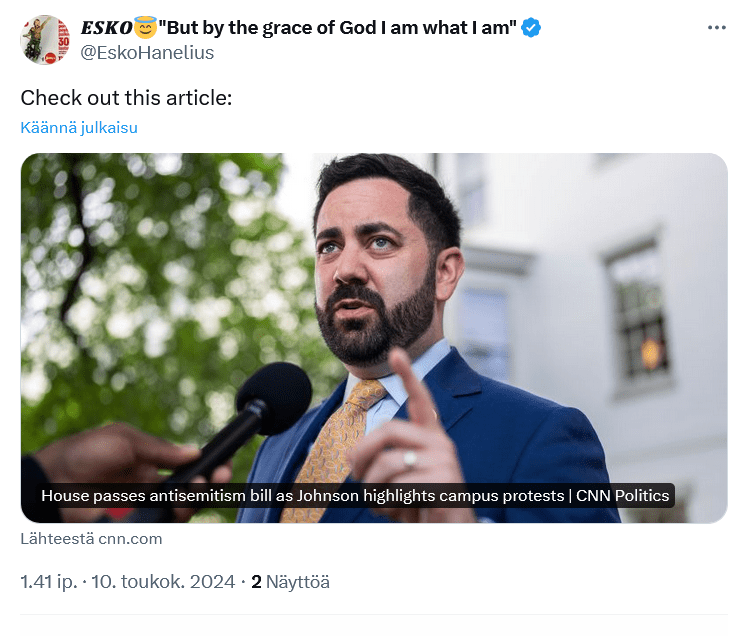The height and width of the screenshot is (636, 748).
Task: Click the quoted "grace of God" name text
Action: point(340,28)
